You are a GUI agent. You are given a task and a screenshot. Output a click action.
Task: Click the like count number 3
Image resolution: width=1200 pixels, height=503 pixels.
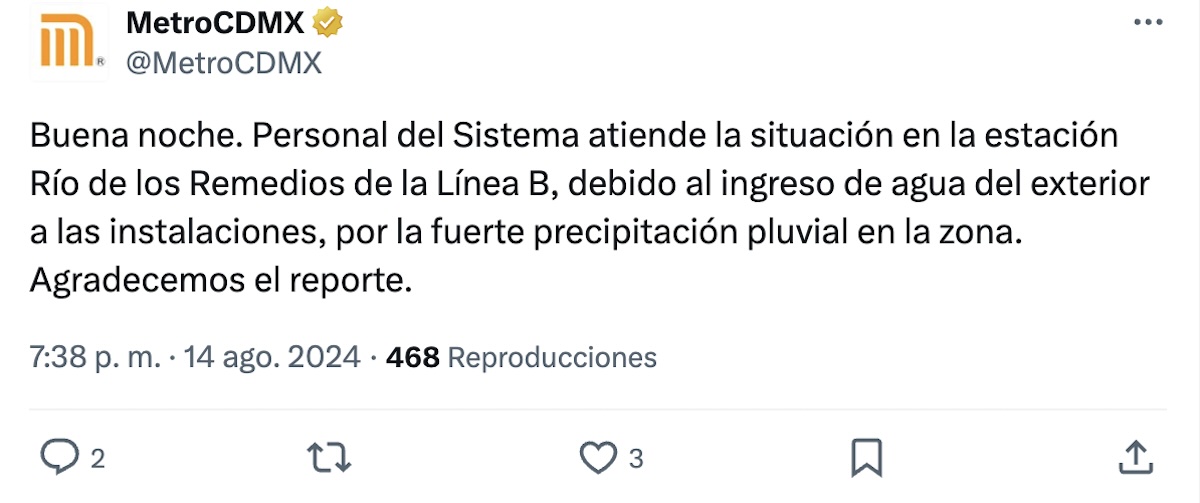click(635, 459)
